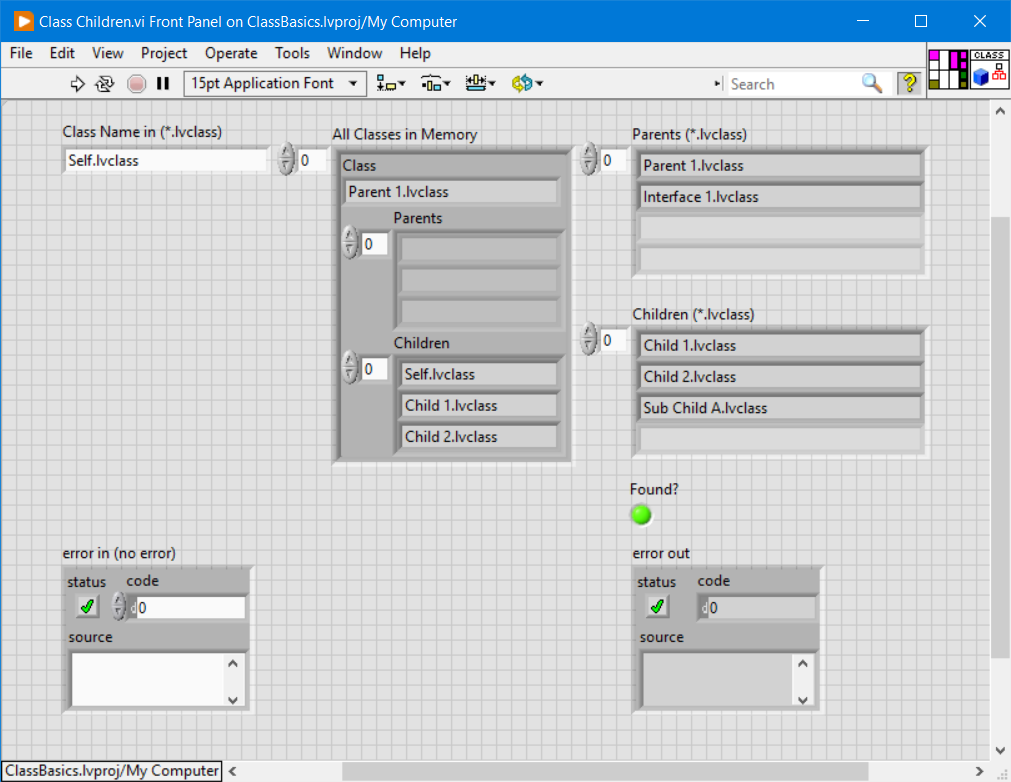The height and width of the screenshot is (782, 1011).
Task: Click the small arrow left of Search
Action: pos(718,84)
